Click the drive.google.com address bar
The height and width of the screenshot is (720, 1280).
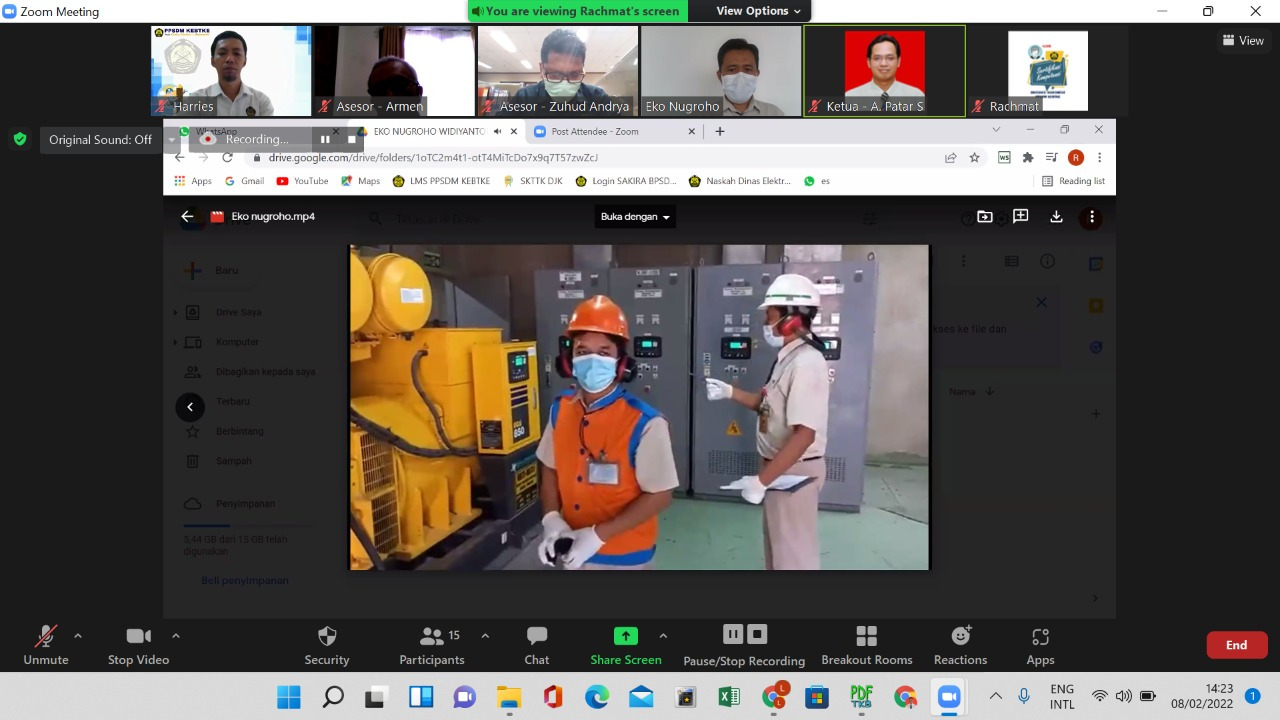click(590, 157)
